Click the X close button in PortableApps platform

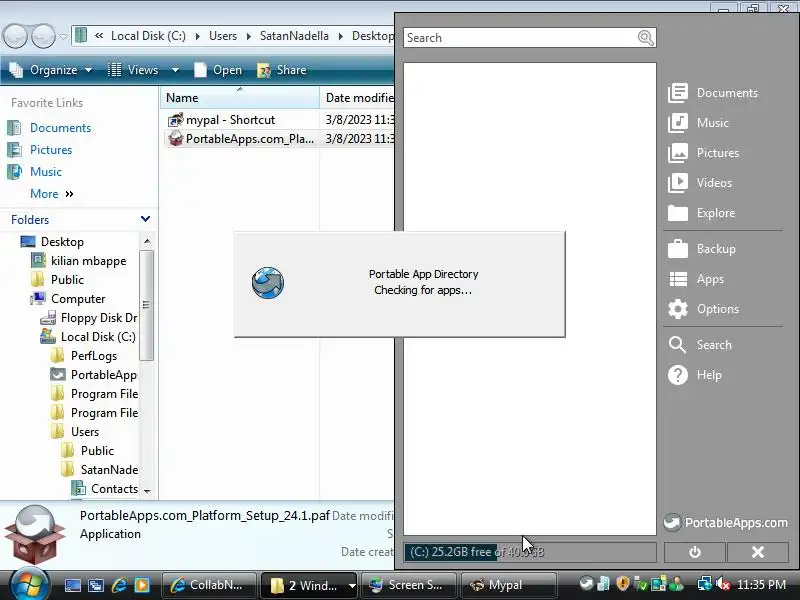coord(758,552)
